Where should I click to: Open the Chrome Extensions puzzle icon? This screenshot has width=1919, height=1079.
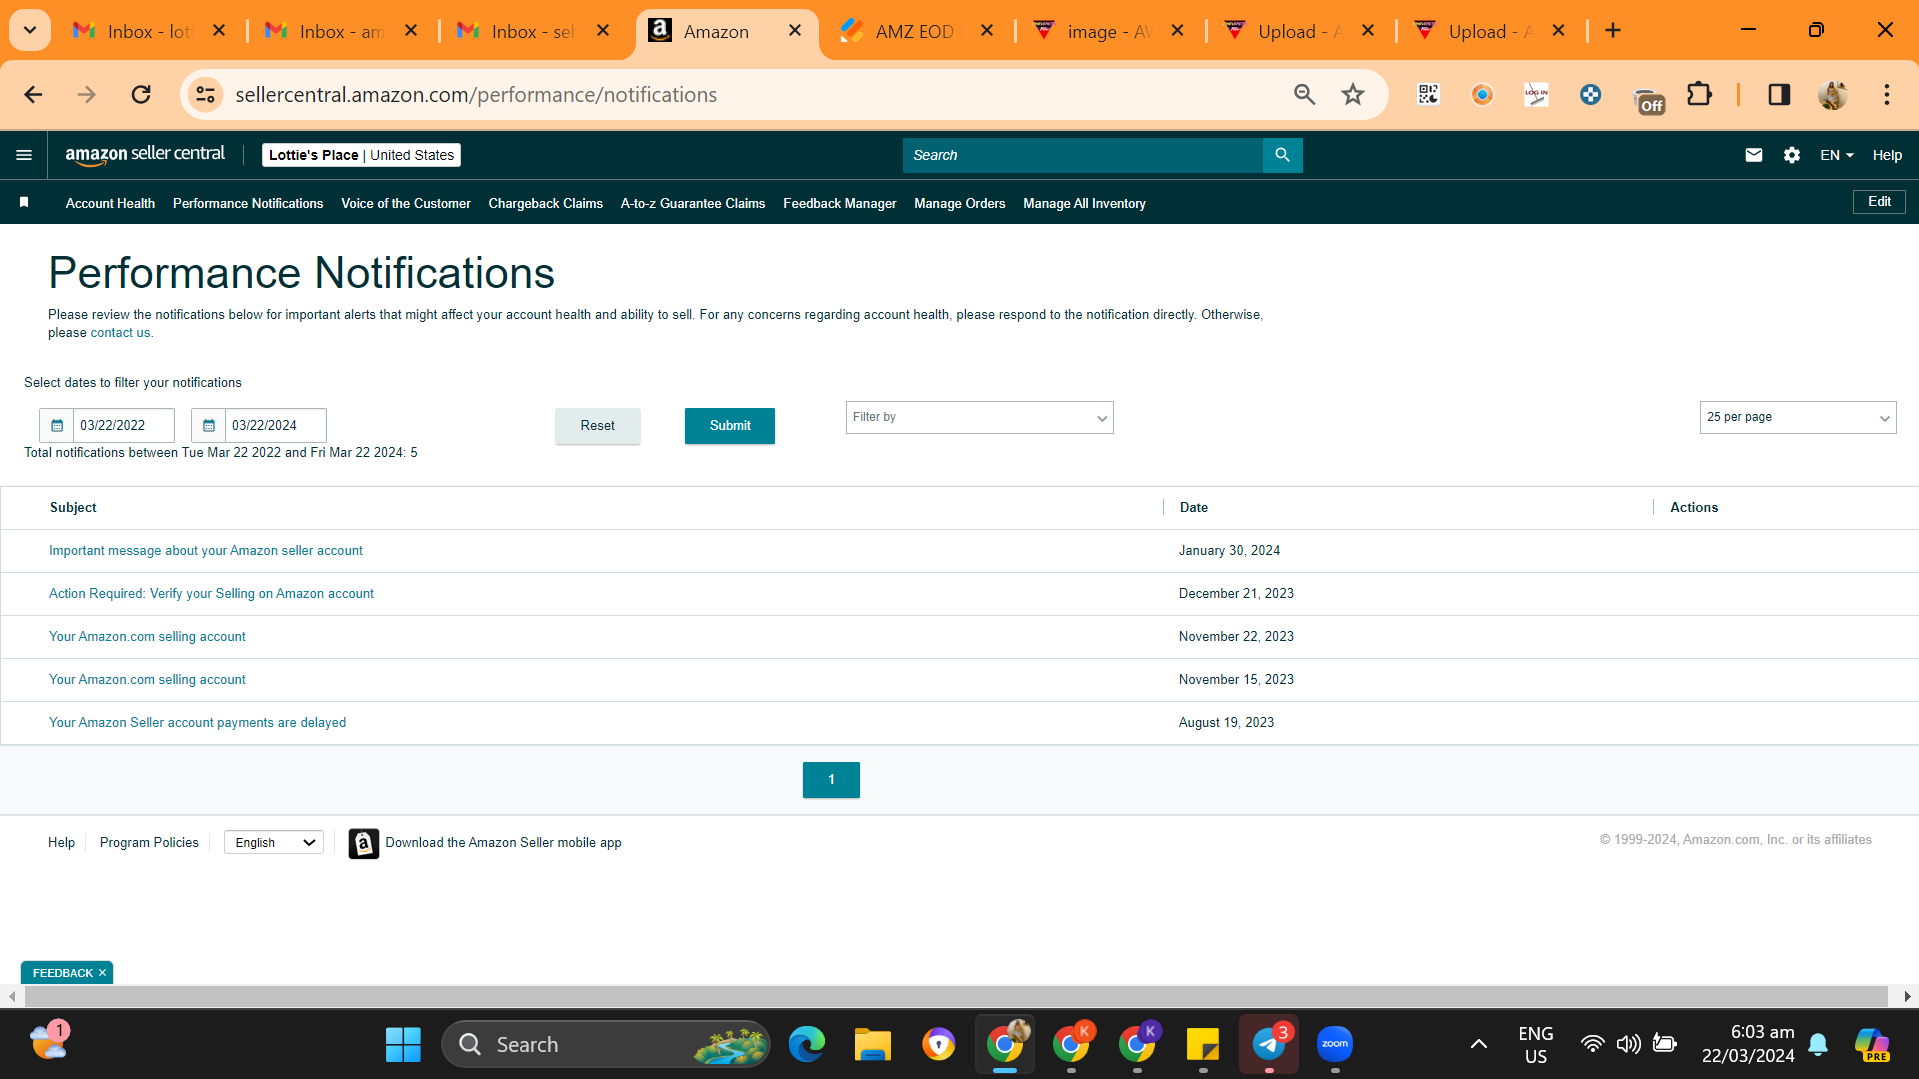point(1699,94)
